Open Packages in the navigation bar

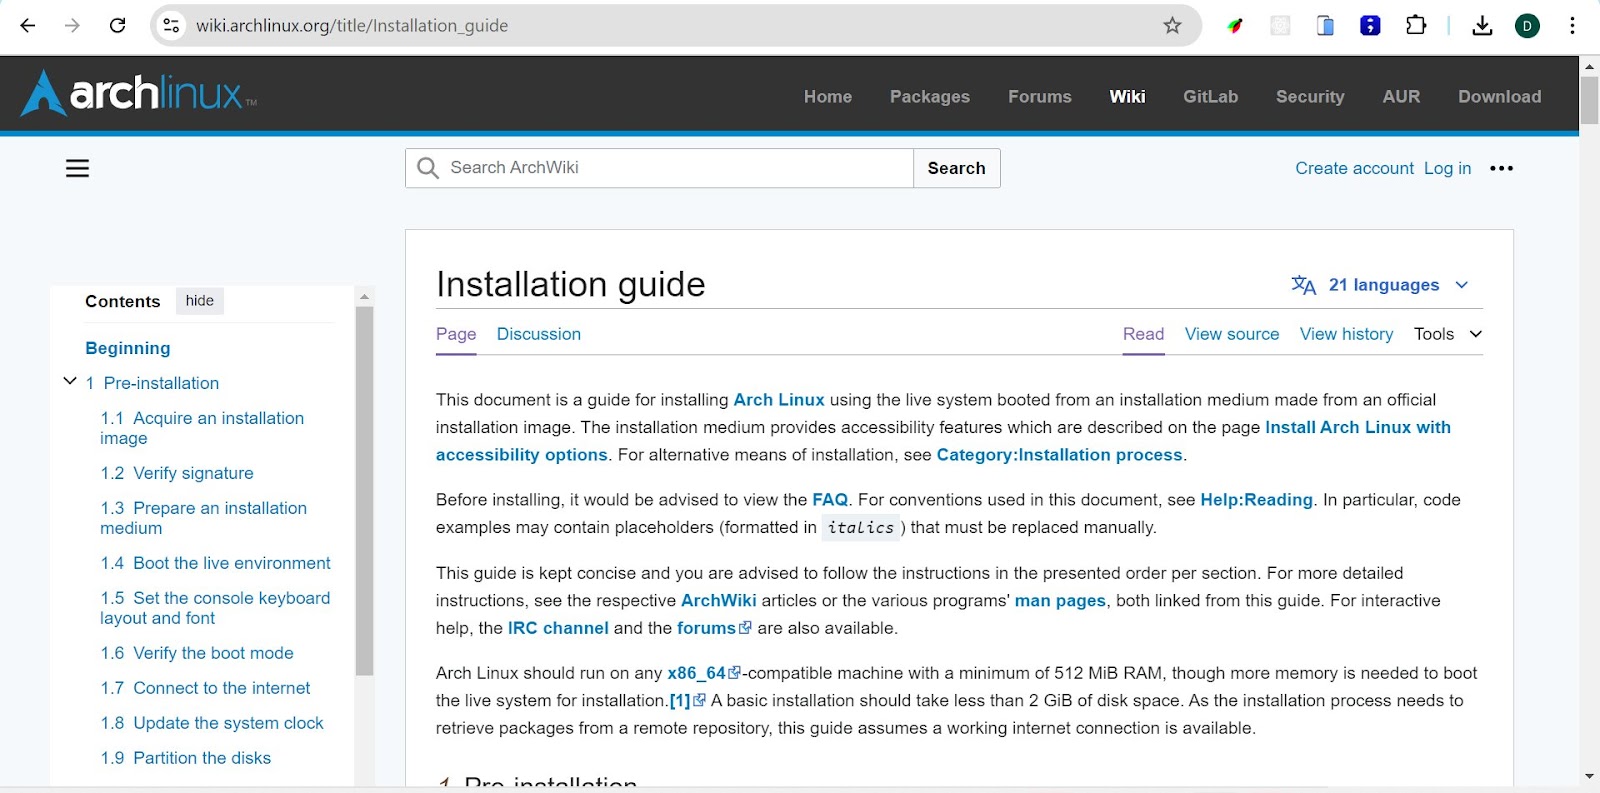click(x=930, y=97)
